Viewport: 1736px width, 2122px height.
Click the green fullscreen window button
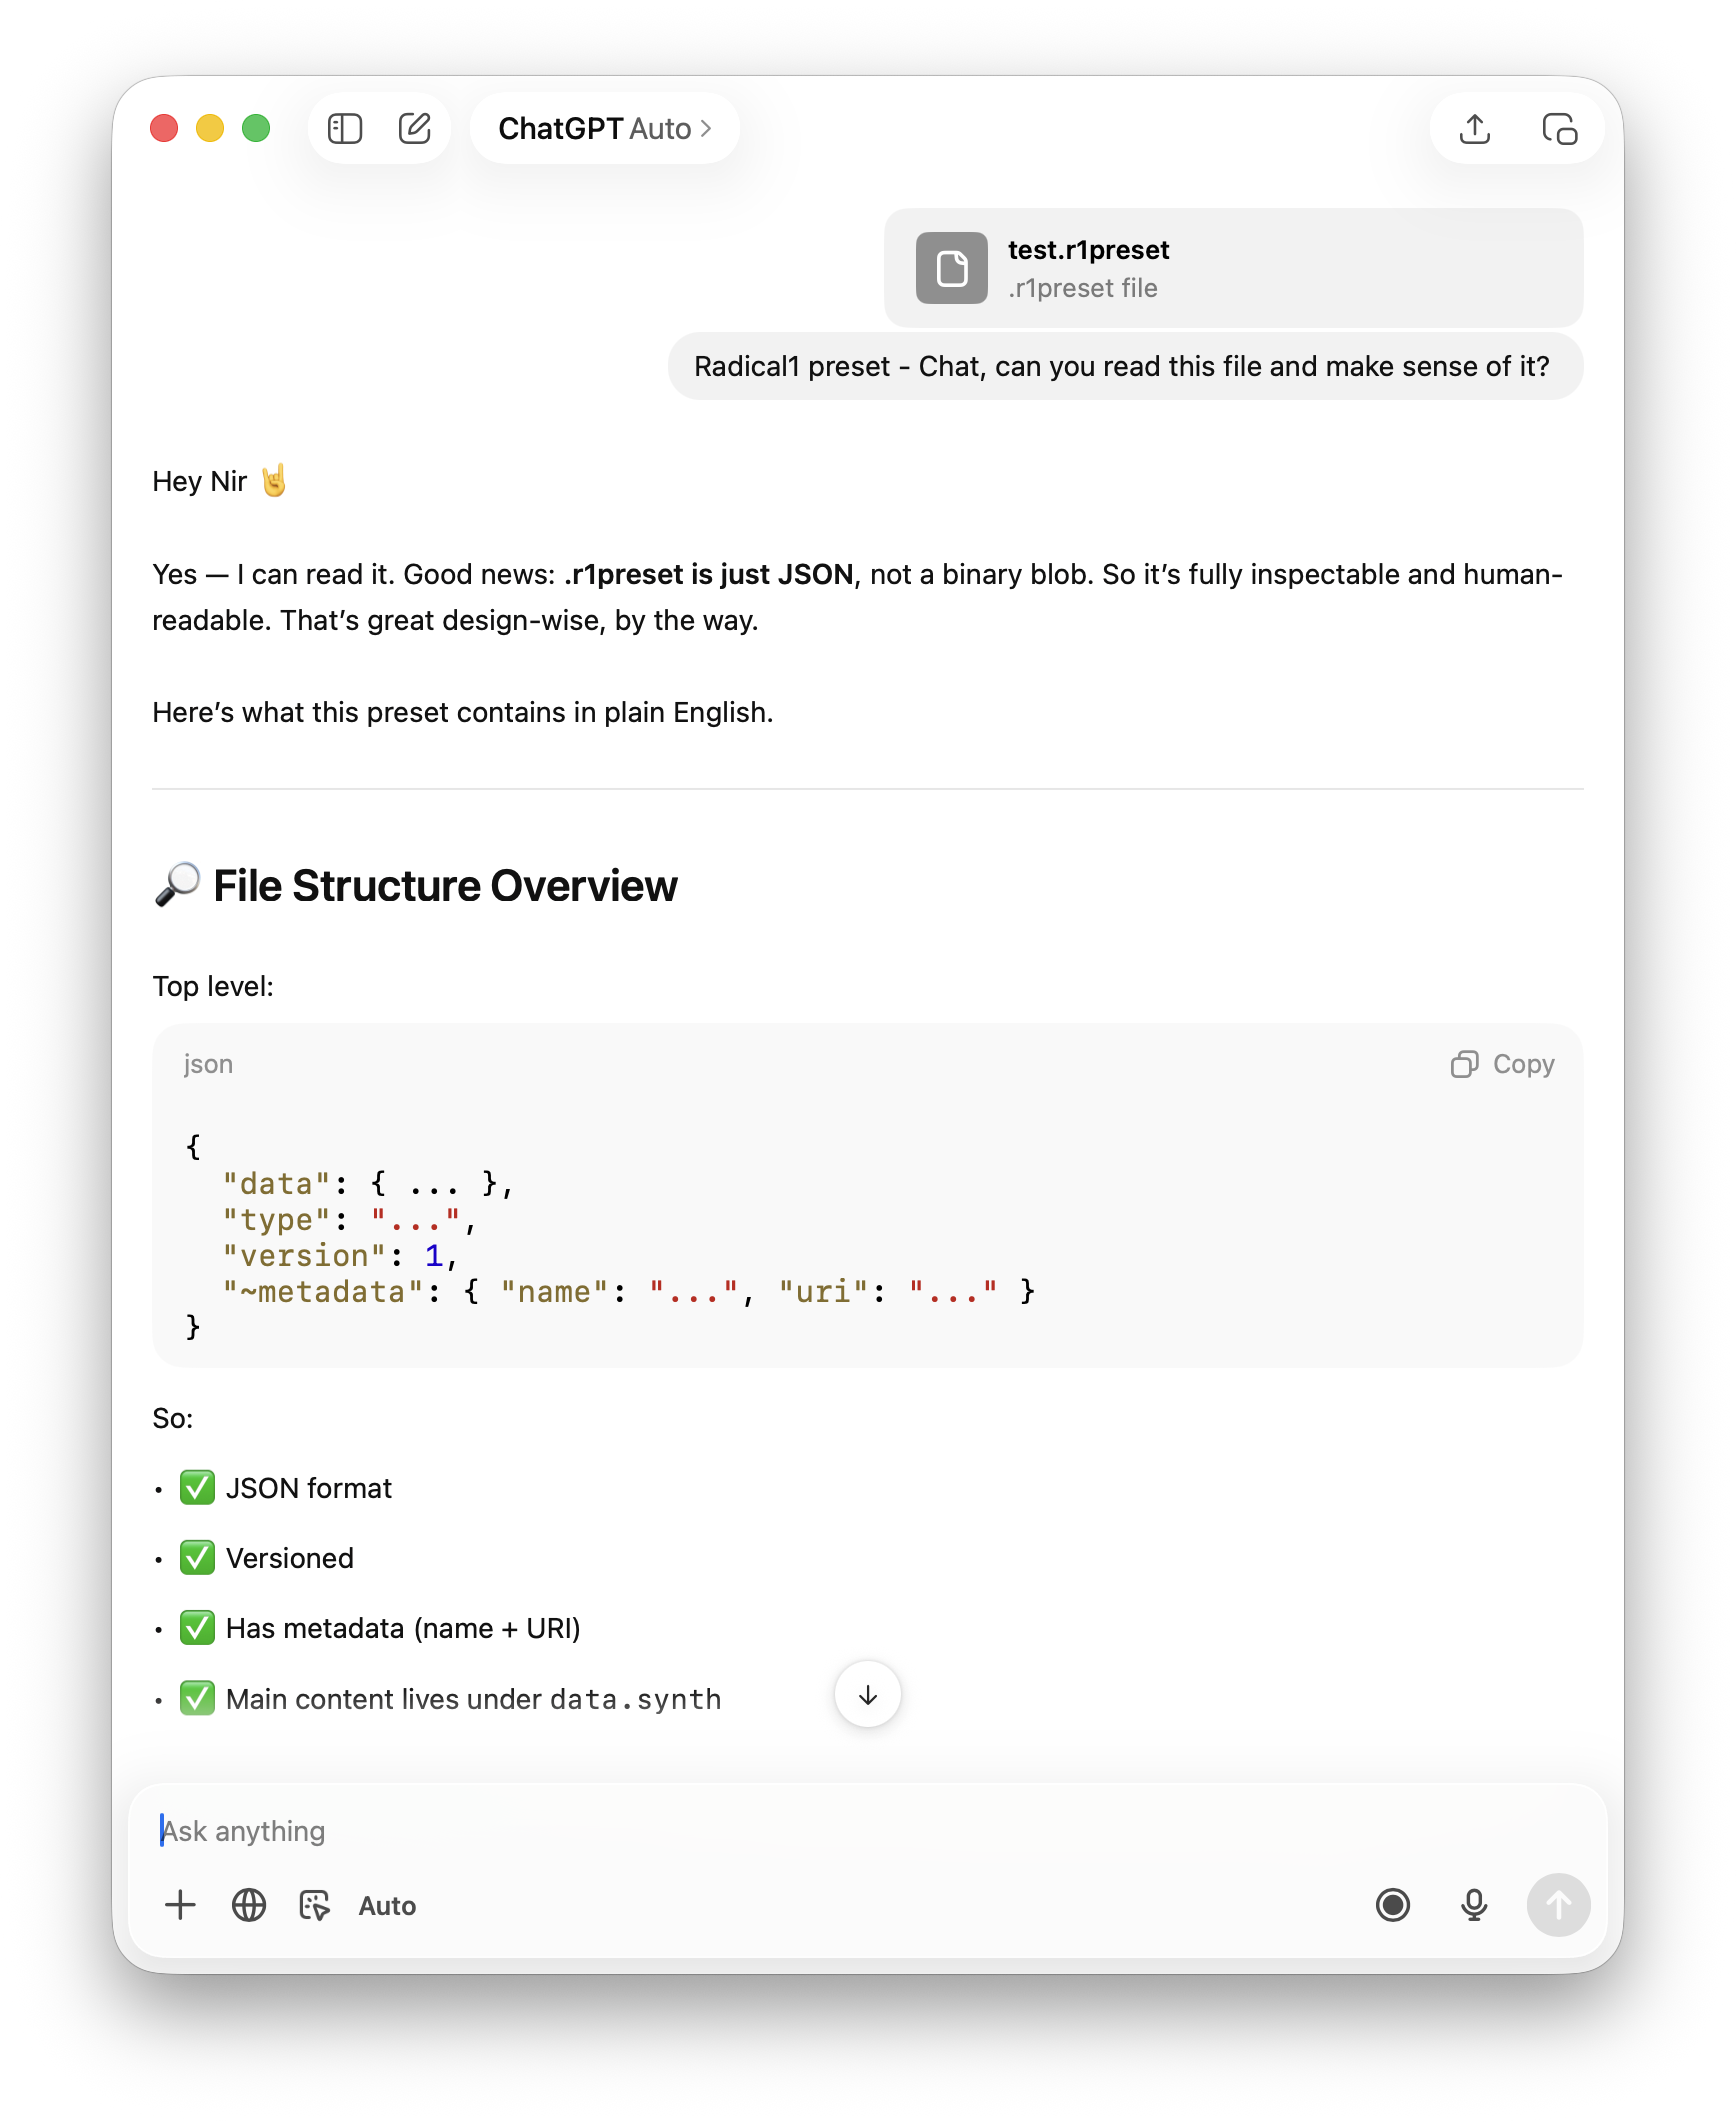(256, 129)
